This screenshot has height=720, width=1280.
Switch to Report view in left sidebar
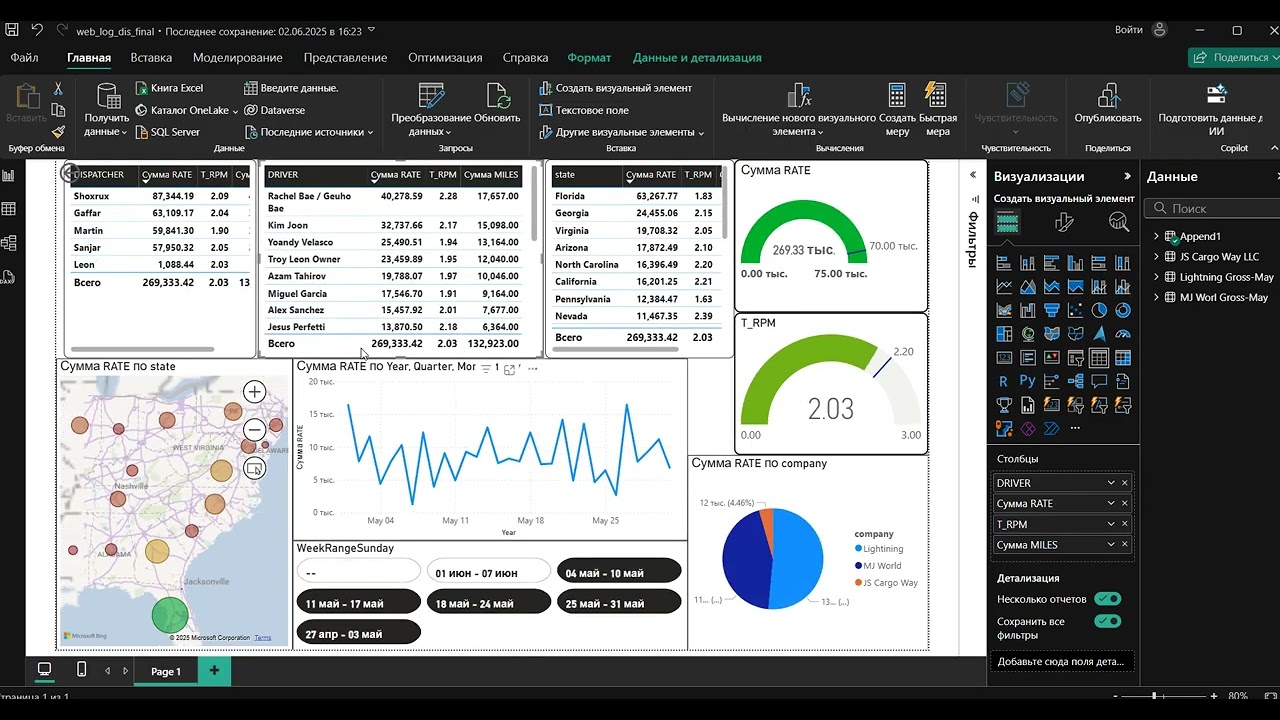tap(9, 175)
